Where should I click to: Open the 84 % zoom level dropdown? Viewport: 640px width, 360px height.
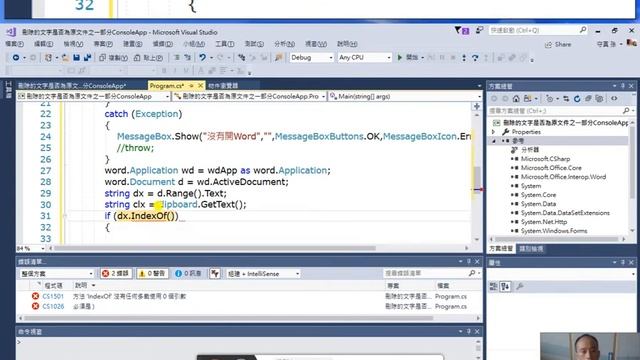pos(31,248)
